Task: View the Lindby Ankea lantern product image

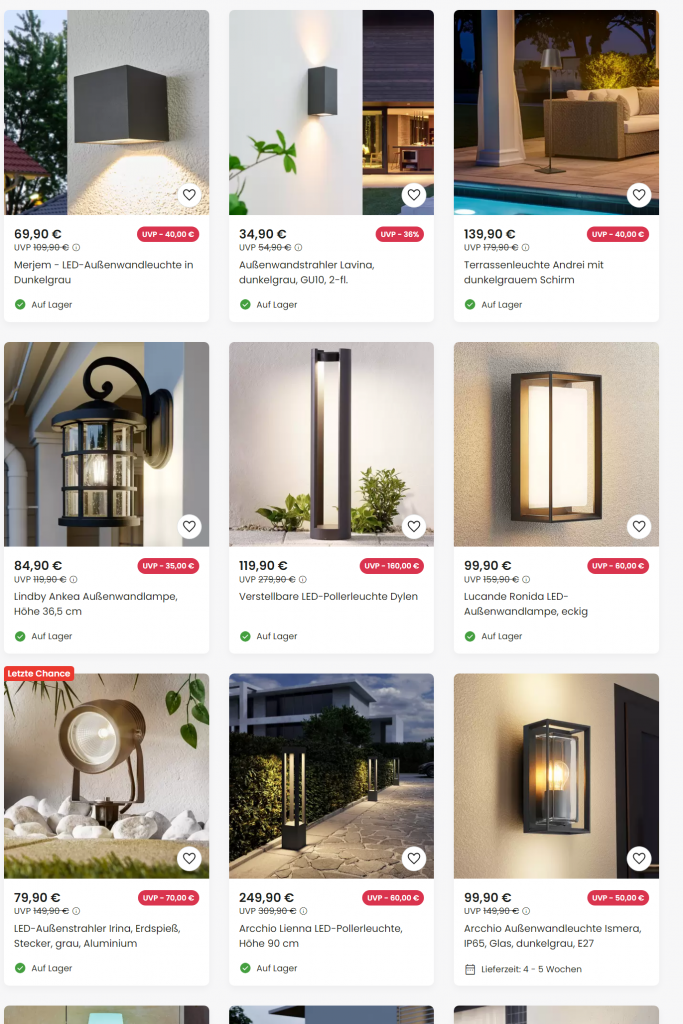Action: pyautogui.click(x=106, y=444)
